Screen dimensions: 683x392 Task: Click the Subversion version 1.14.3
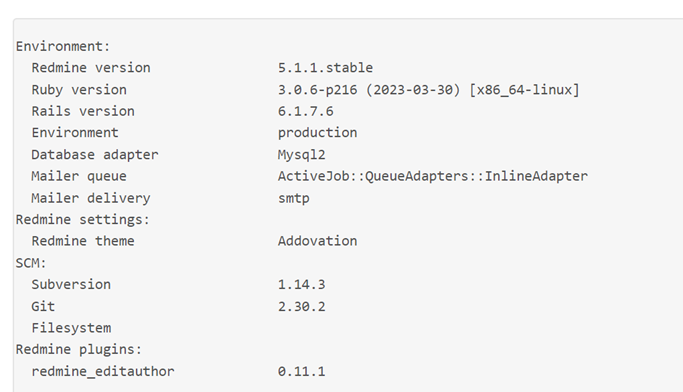[x=301, y=284]
